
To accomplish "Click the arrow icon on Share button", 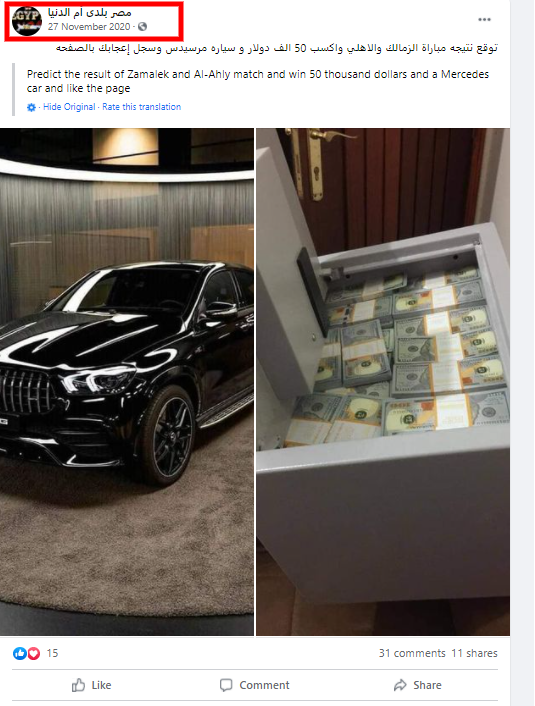I will [x=400, y=685].
